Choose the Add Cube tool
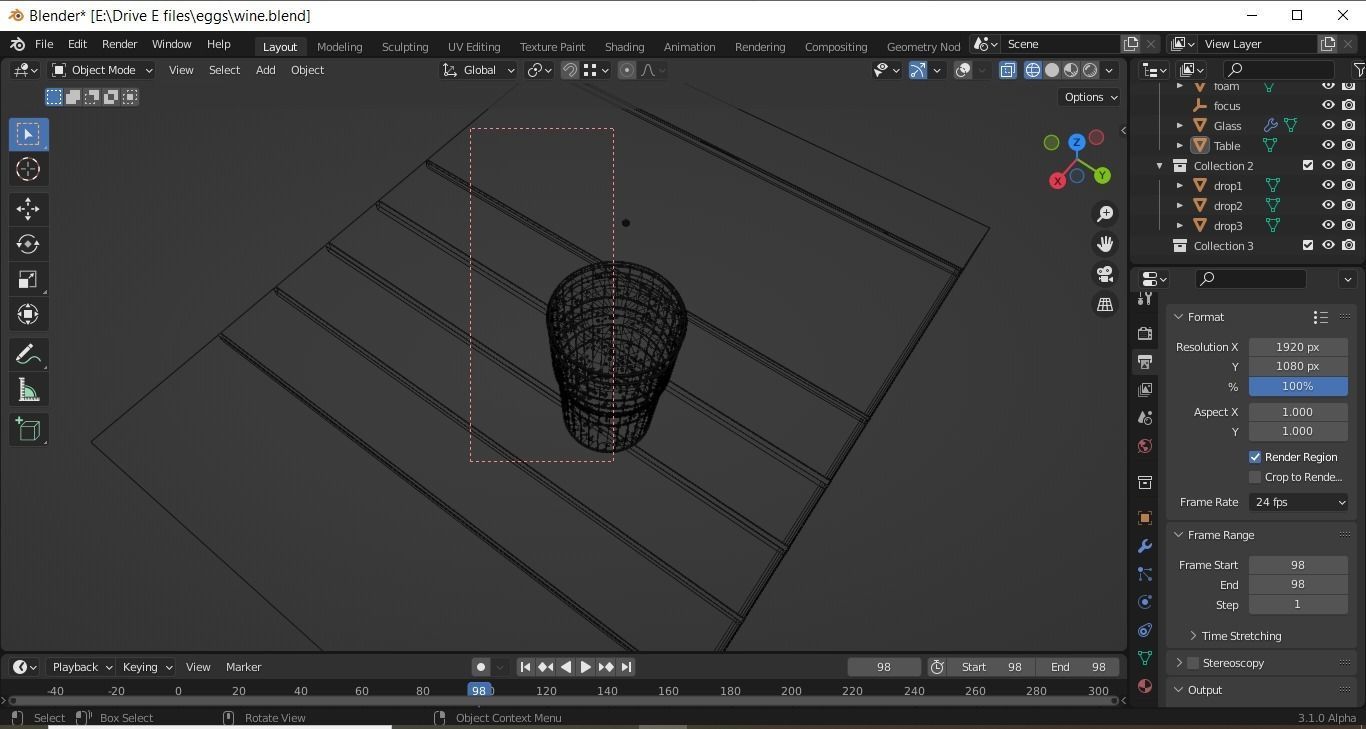1366x729 pixels. pos(28,430)
